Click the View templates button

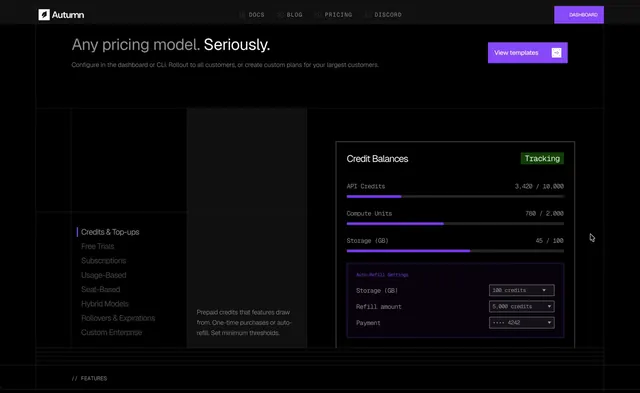coord(527,53)
